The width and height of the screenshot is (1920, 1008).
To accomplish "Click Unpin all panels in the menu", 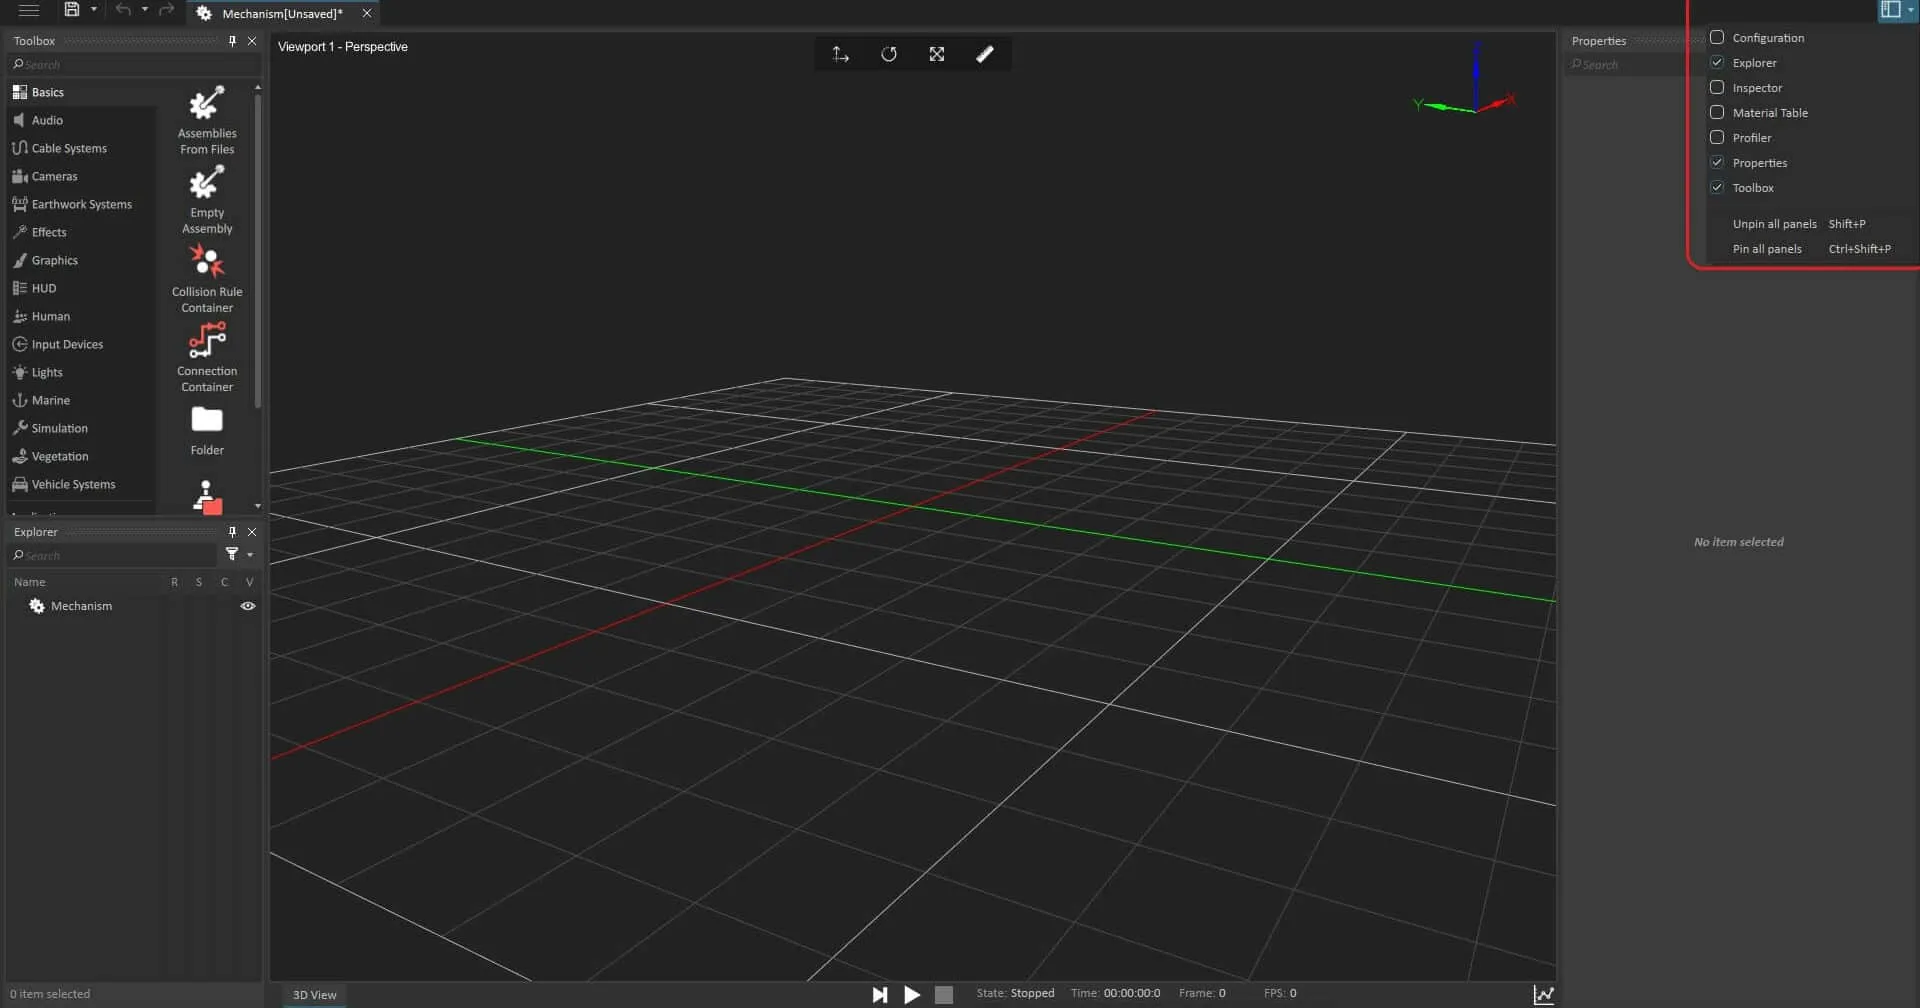I will click(1773, 223).
